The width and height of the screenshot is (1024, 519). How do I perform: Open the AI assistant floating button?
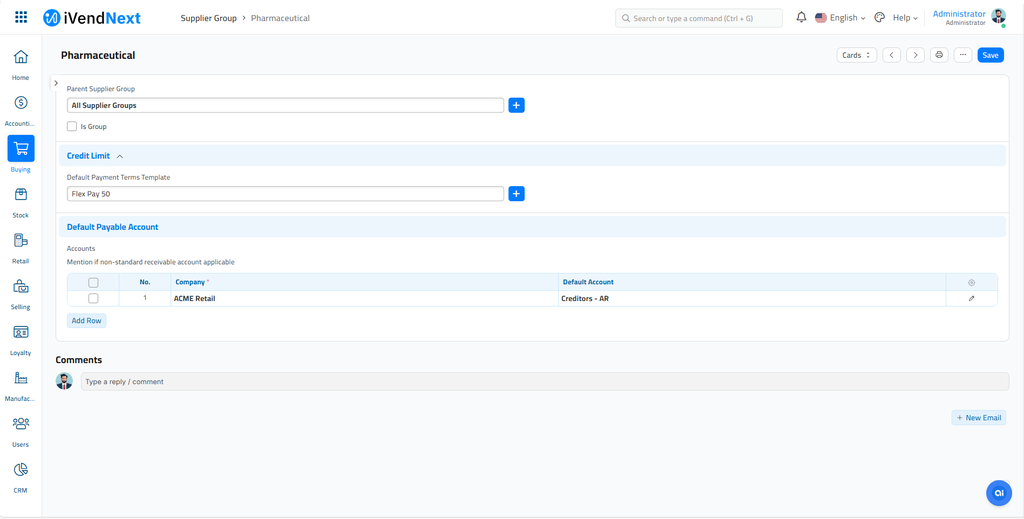(x=998, y=493)
